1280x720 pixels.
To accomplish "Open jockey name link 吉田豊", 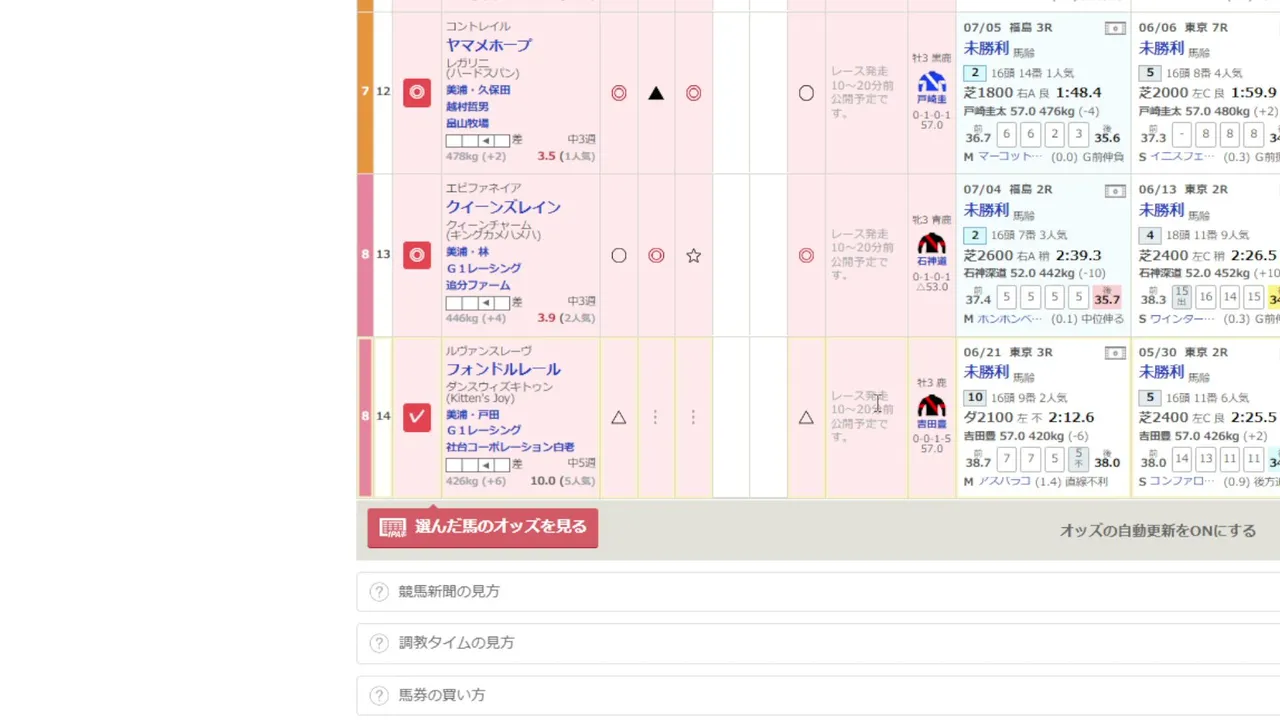I will [932, 424].
